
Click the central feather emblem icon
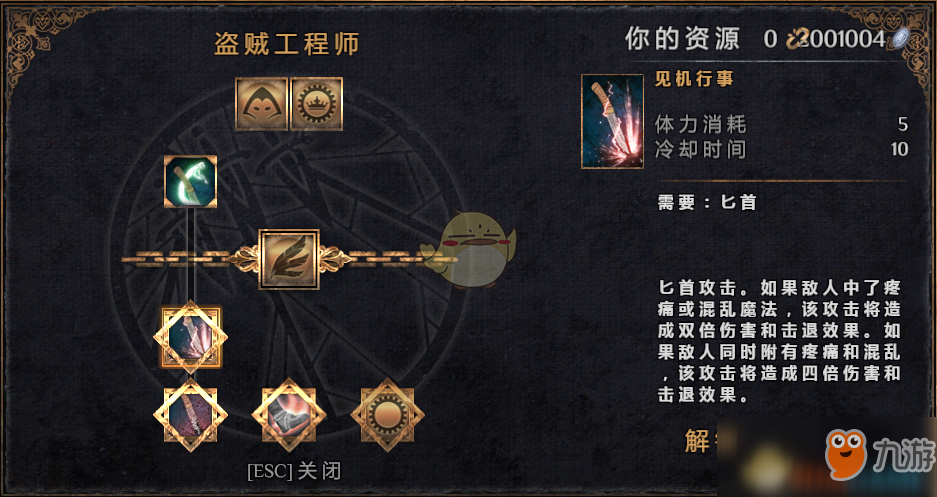[289, 259]
